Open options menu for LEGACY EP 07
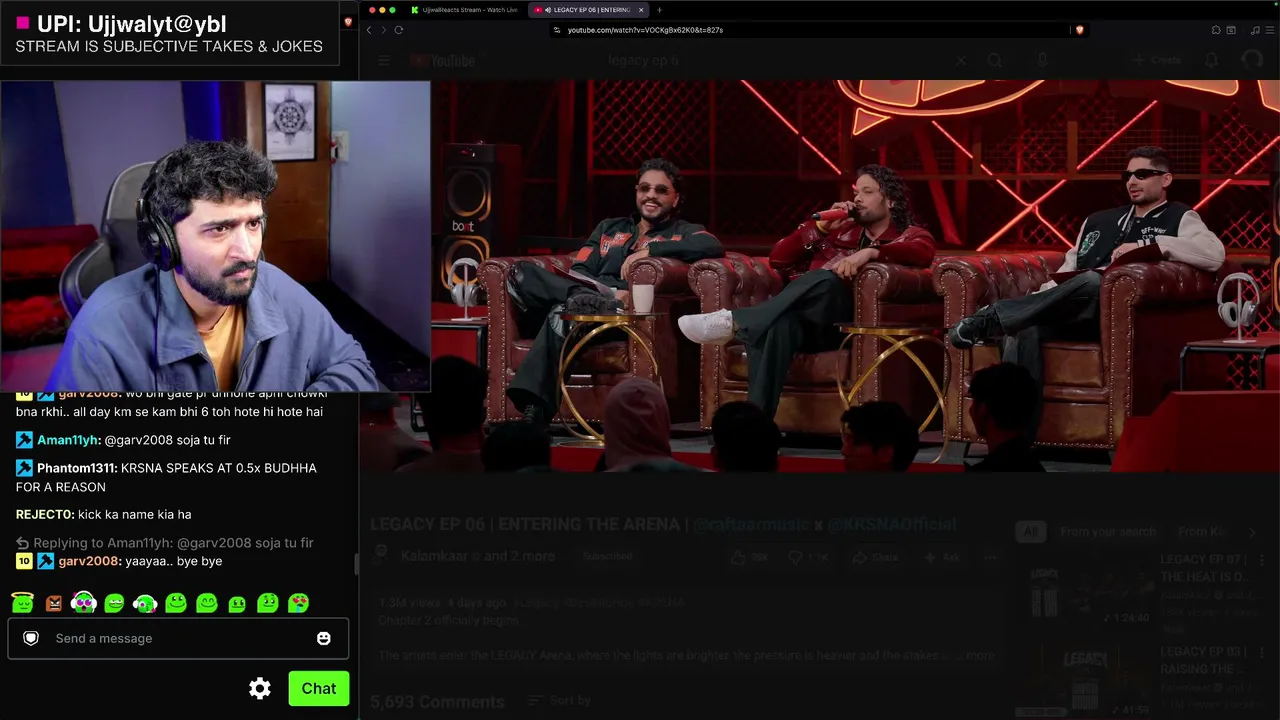This screenshot has height=720, width=1280. pyautogui.click(x=1263, y=560)
